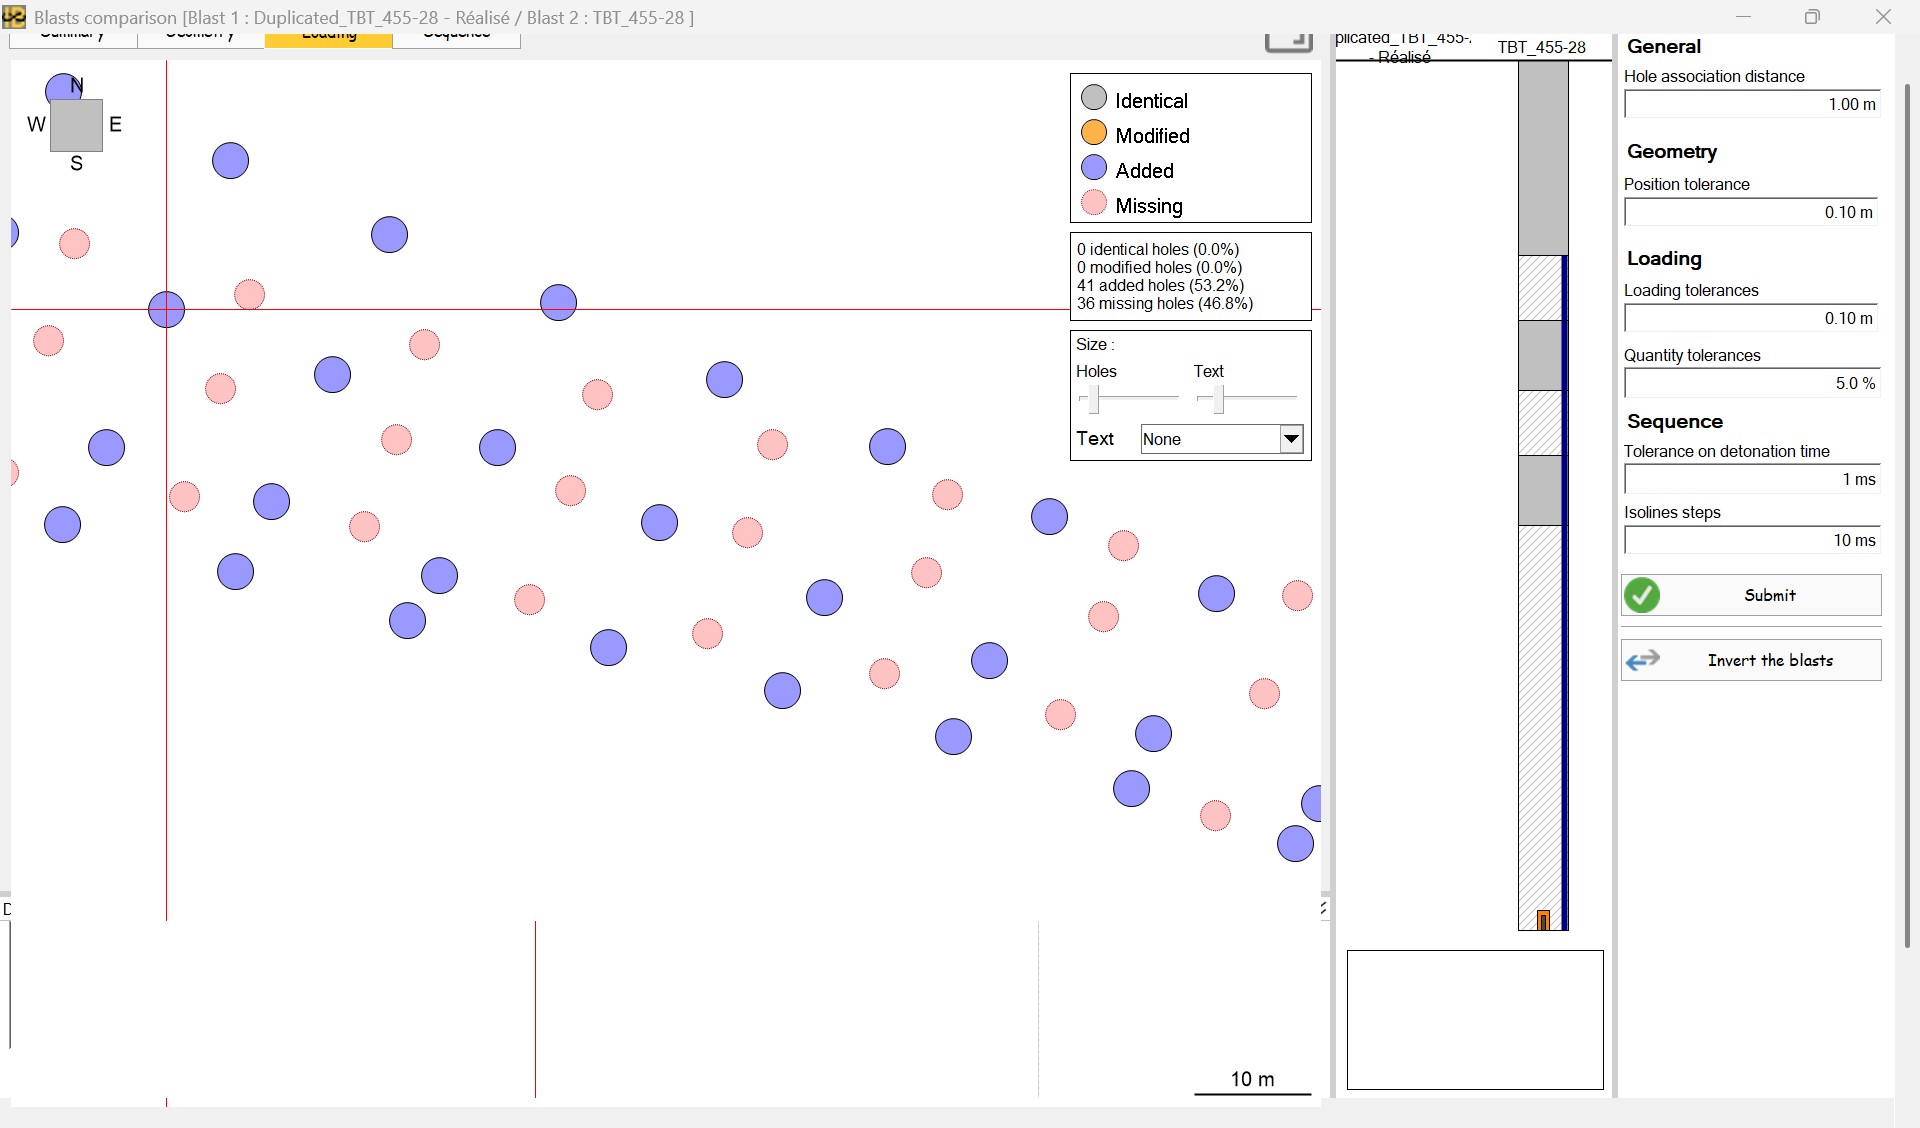Click the fullscreen icon above the legend
This screenshot has width=1920, height=1128.
click(x=1288, y=41)
